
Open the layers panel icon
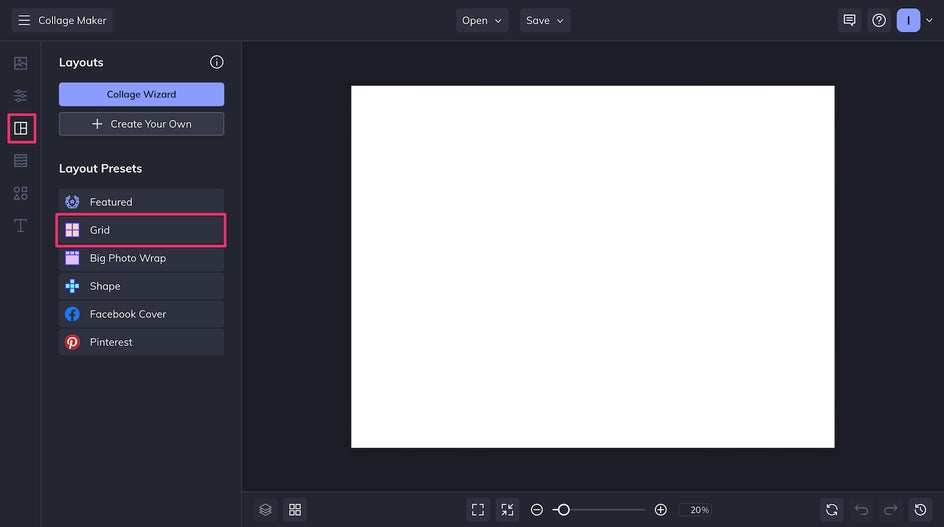[266, 510]
